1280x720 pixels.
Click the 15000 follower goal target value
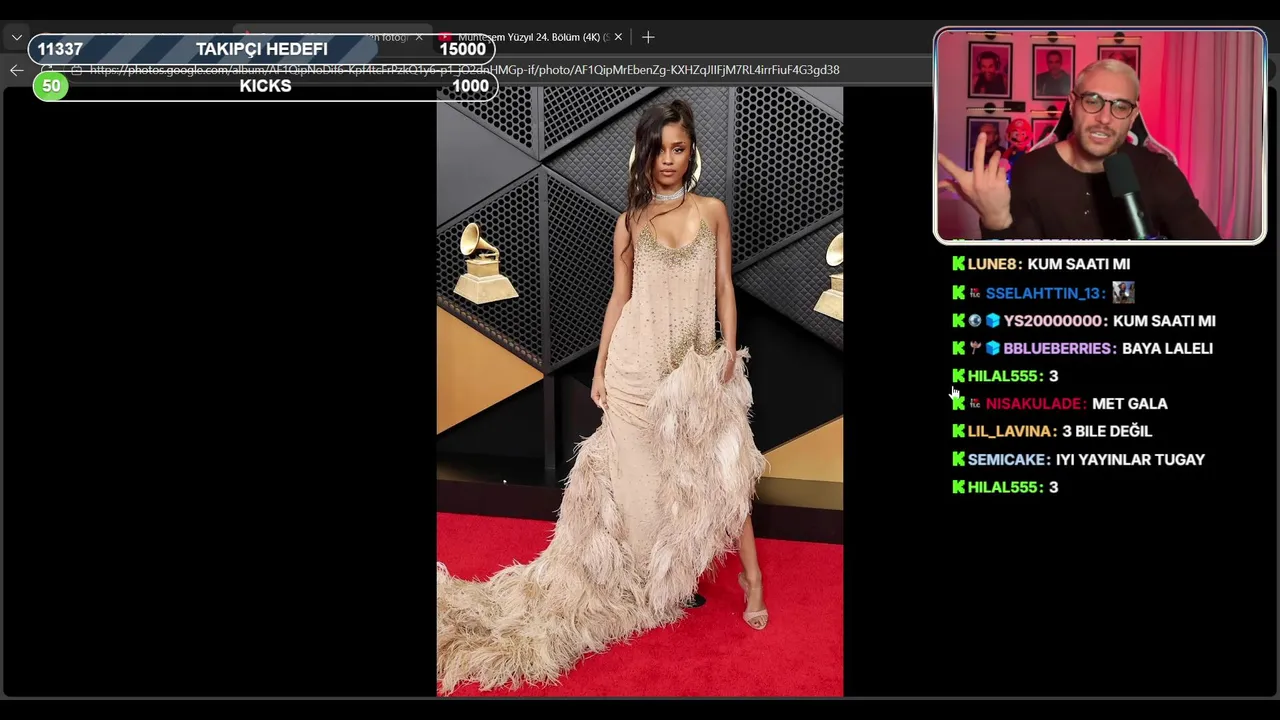point(462,49)
